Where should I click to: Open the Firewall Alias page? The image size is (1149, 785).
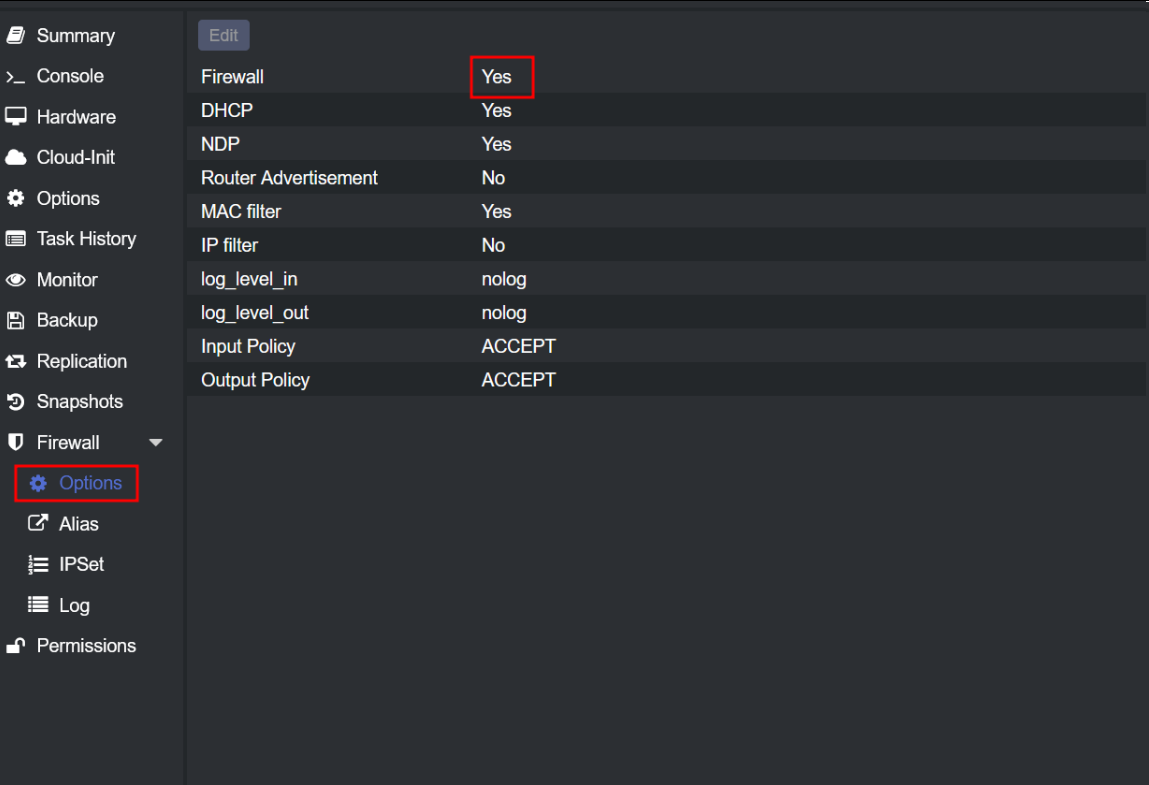click(78, 524)
